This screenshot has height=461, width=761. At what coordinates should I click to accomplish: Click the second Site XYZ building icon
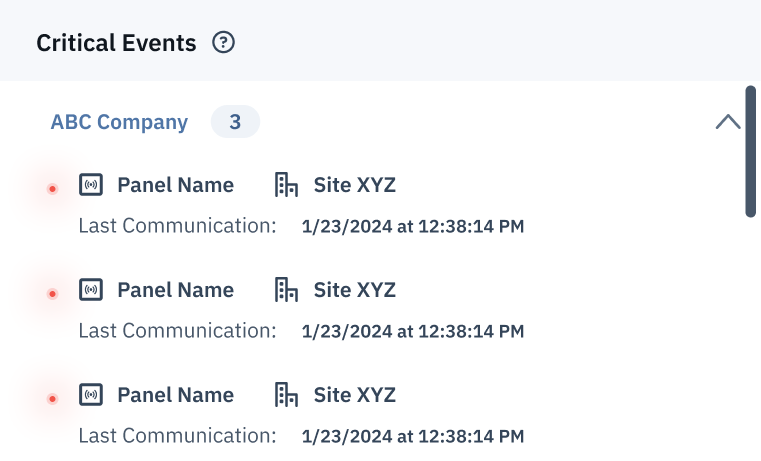click(x=286, y=290)
